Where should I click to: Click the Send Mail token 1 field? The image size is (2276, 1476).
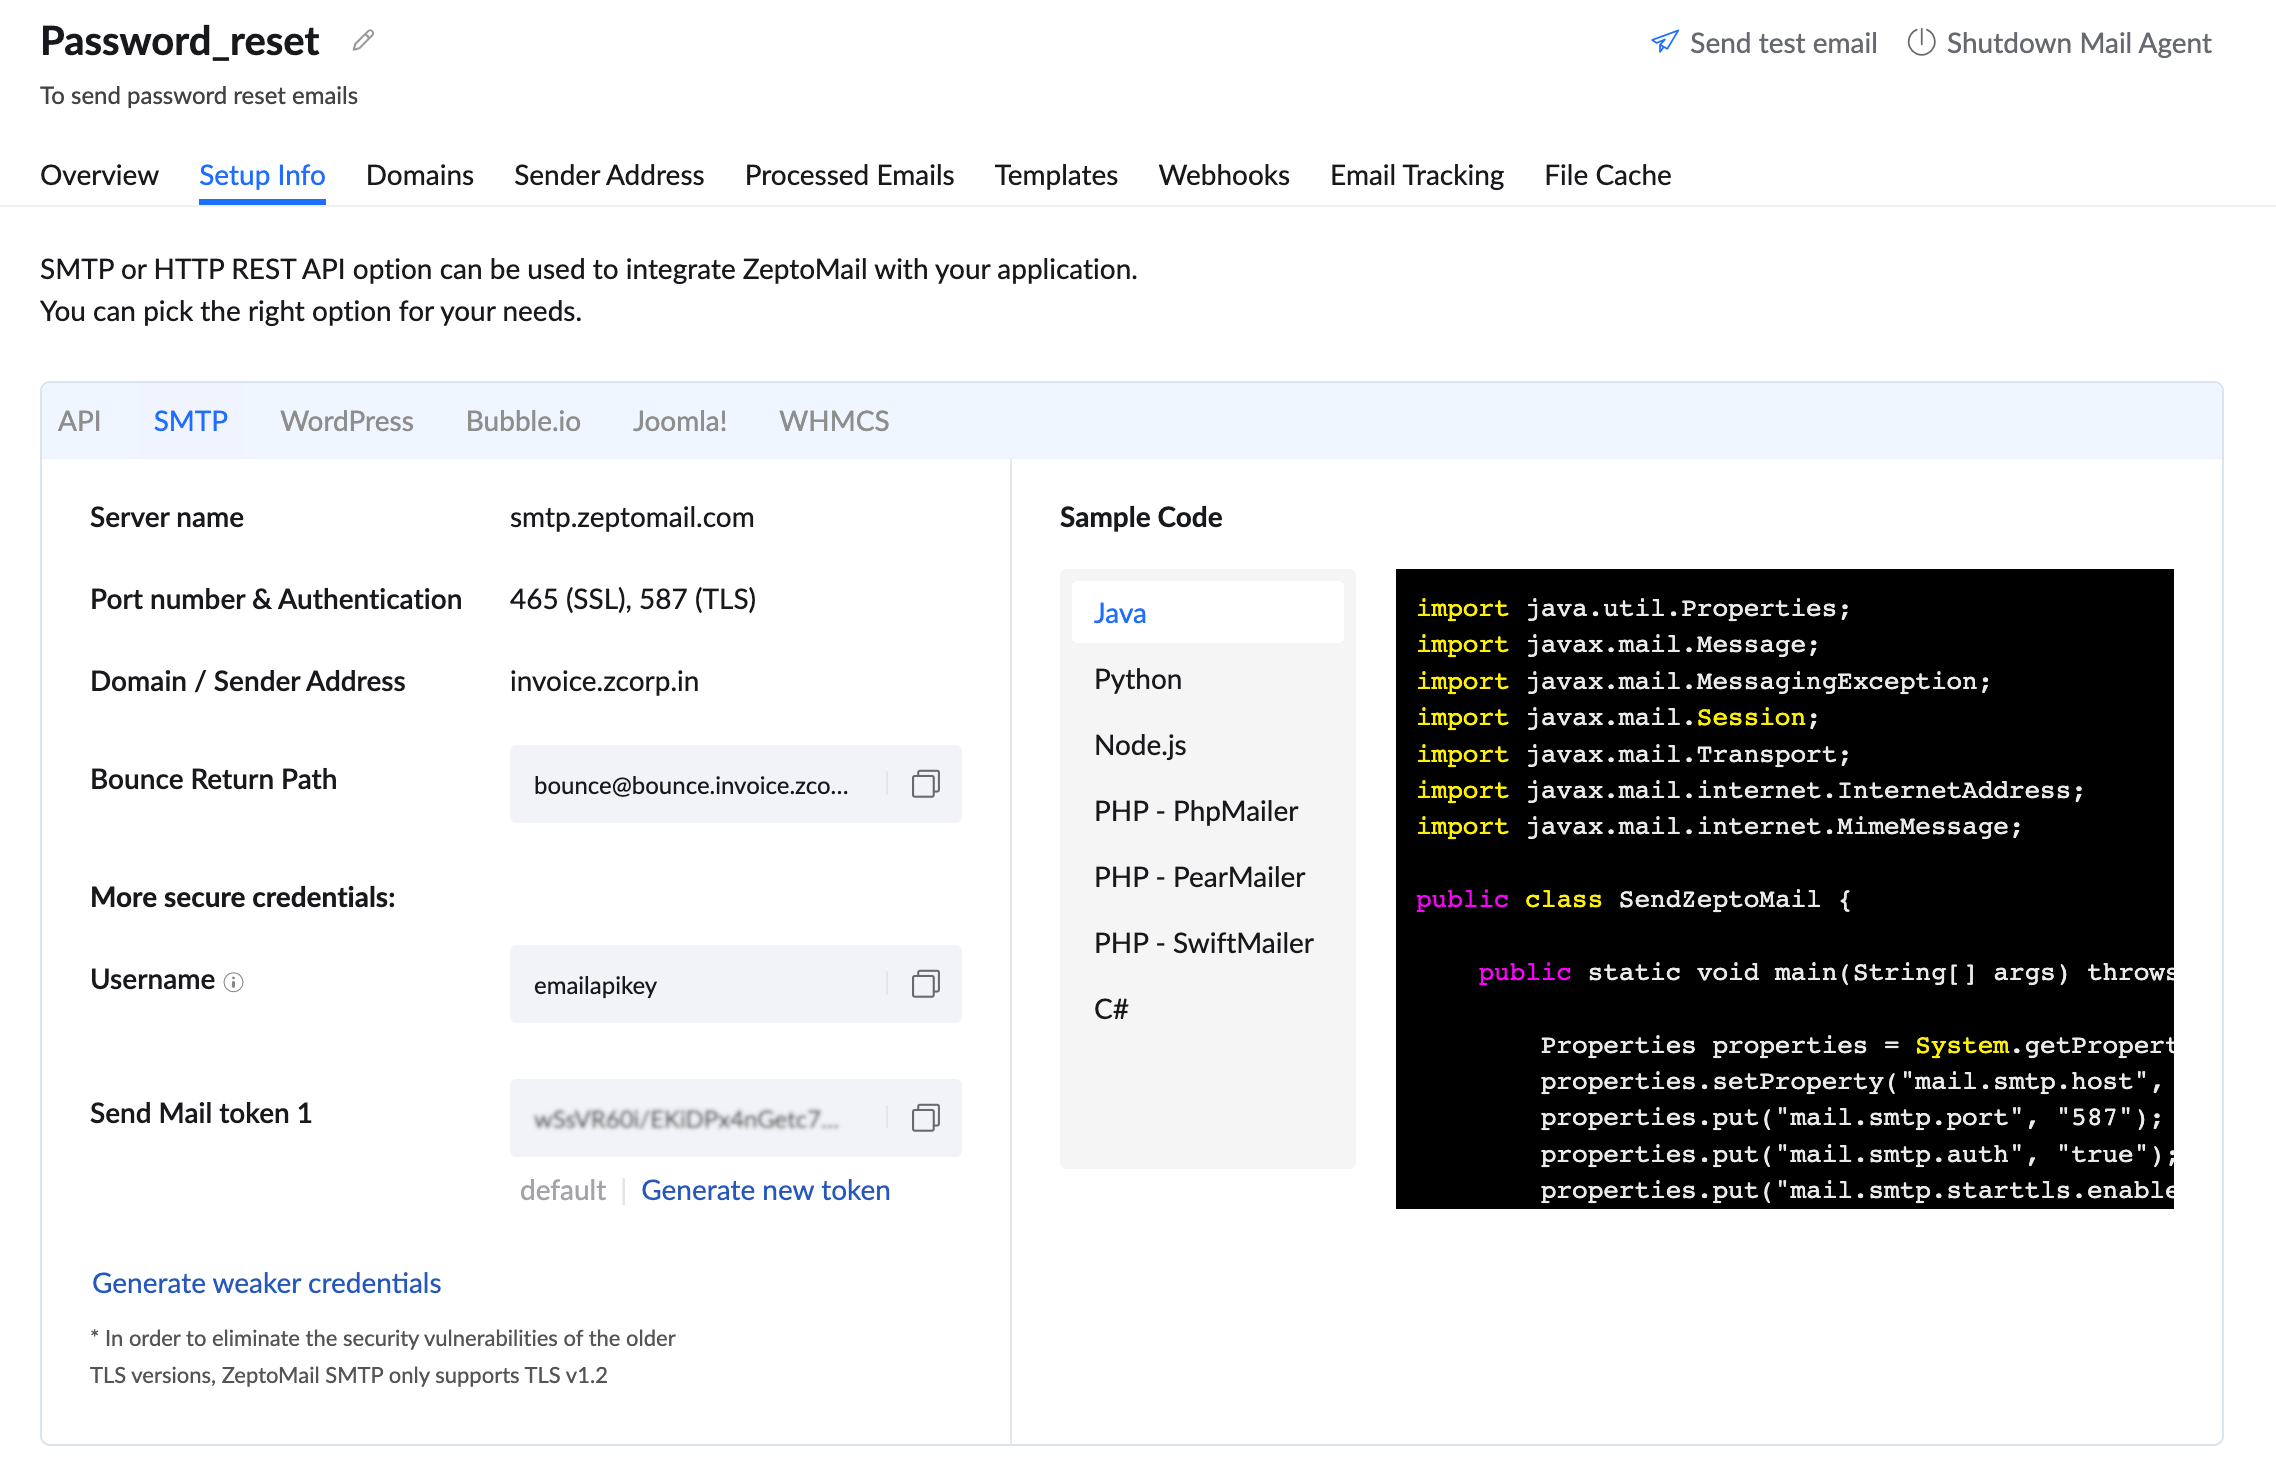coord(690,1118)
